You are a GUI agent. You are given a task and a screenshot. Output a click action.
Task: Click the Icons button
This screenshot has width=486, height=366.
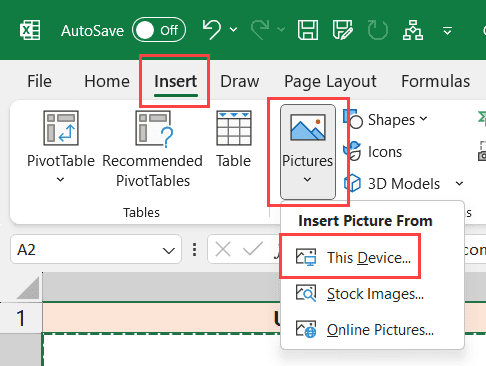coord(373,152)
